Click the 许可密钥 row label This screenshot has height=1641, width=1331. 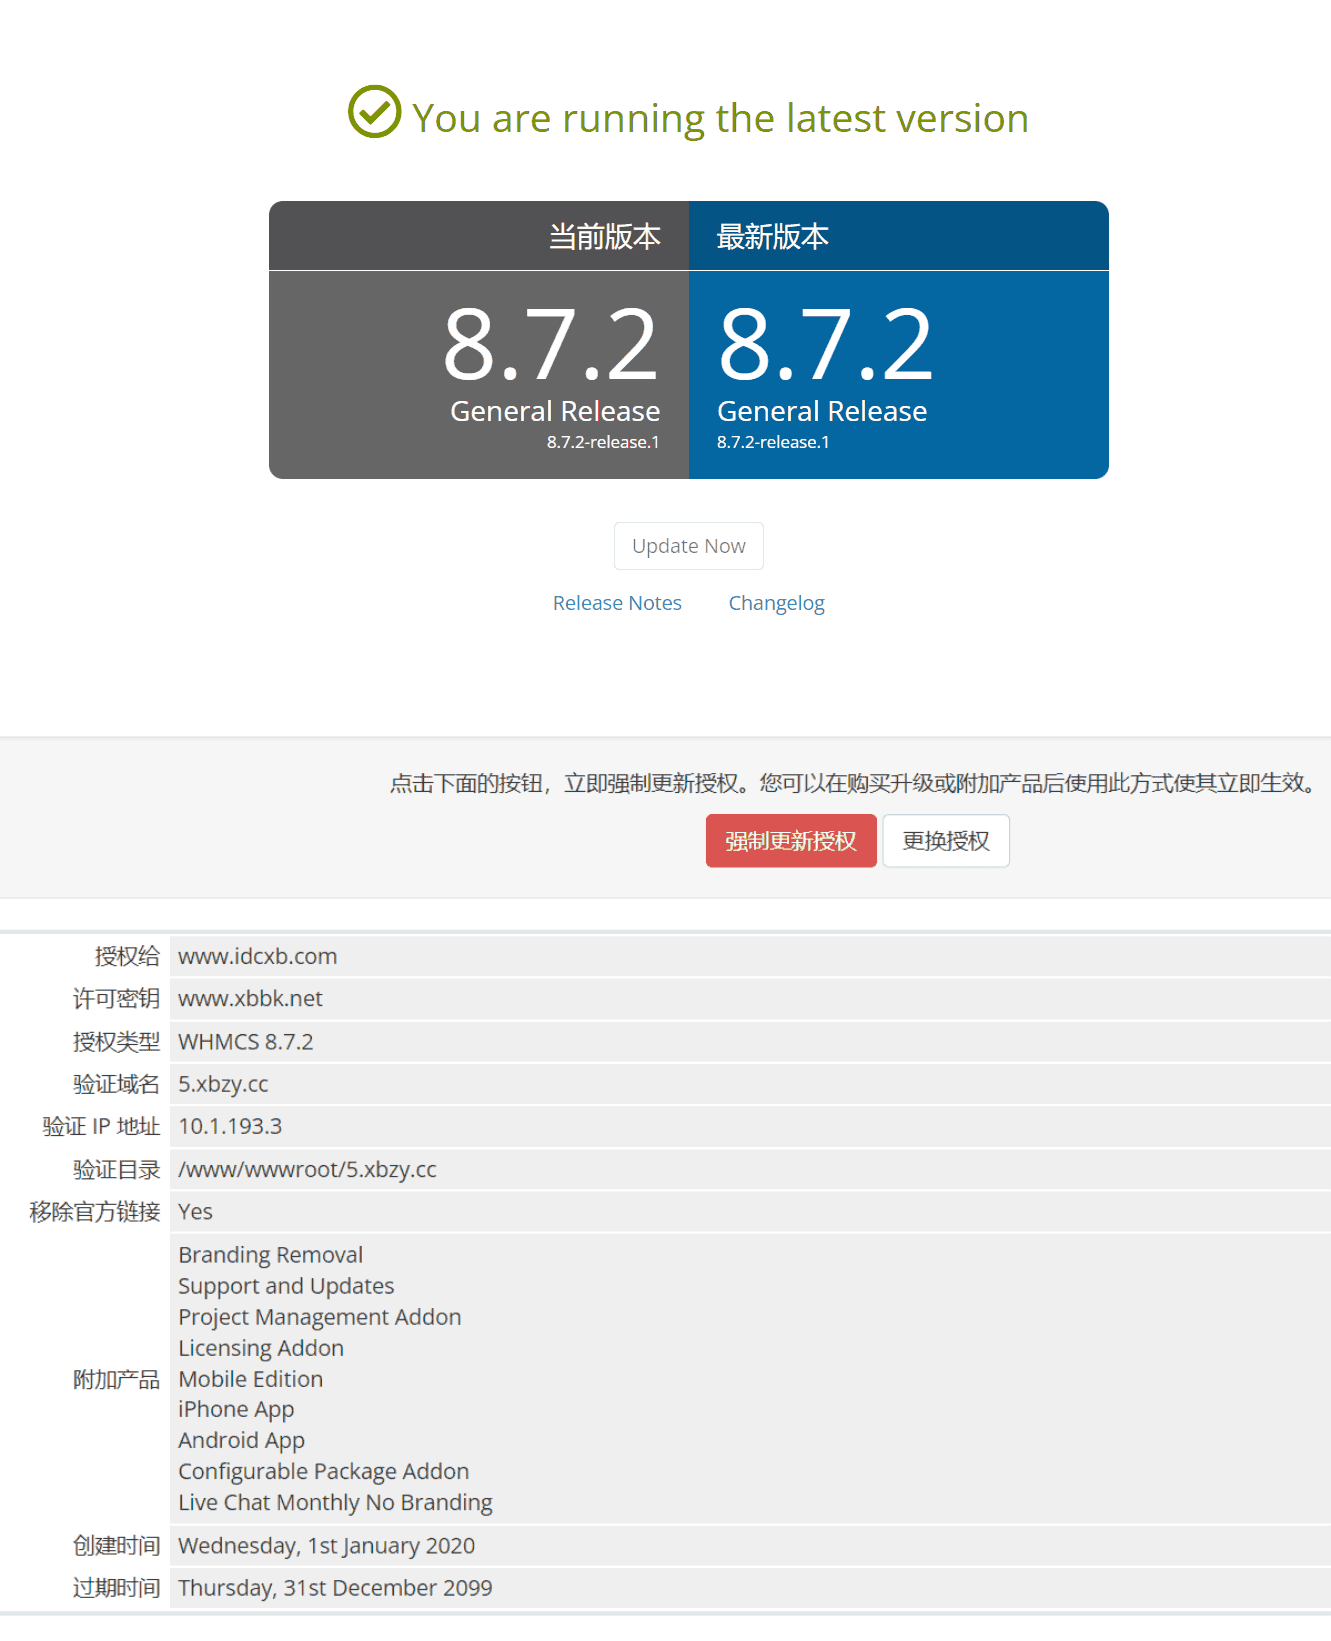[x=116, y=998]
